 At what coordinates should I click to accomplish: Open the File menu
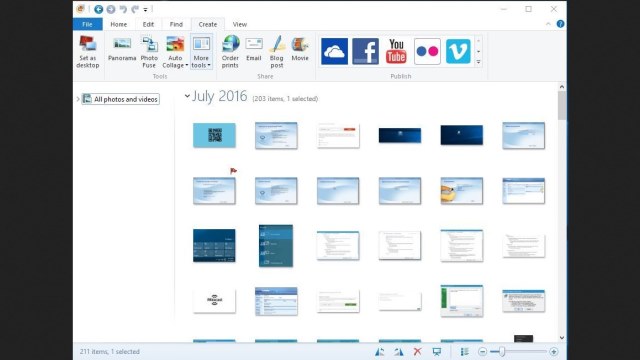(87, 24)
